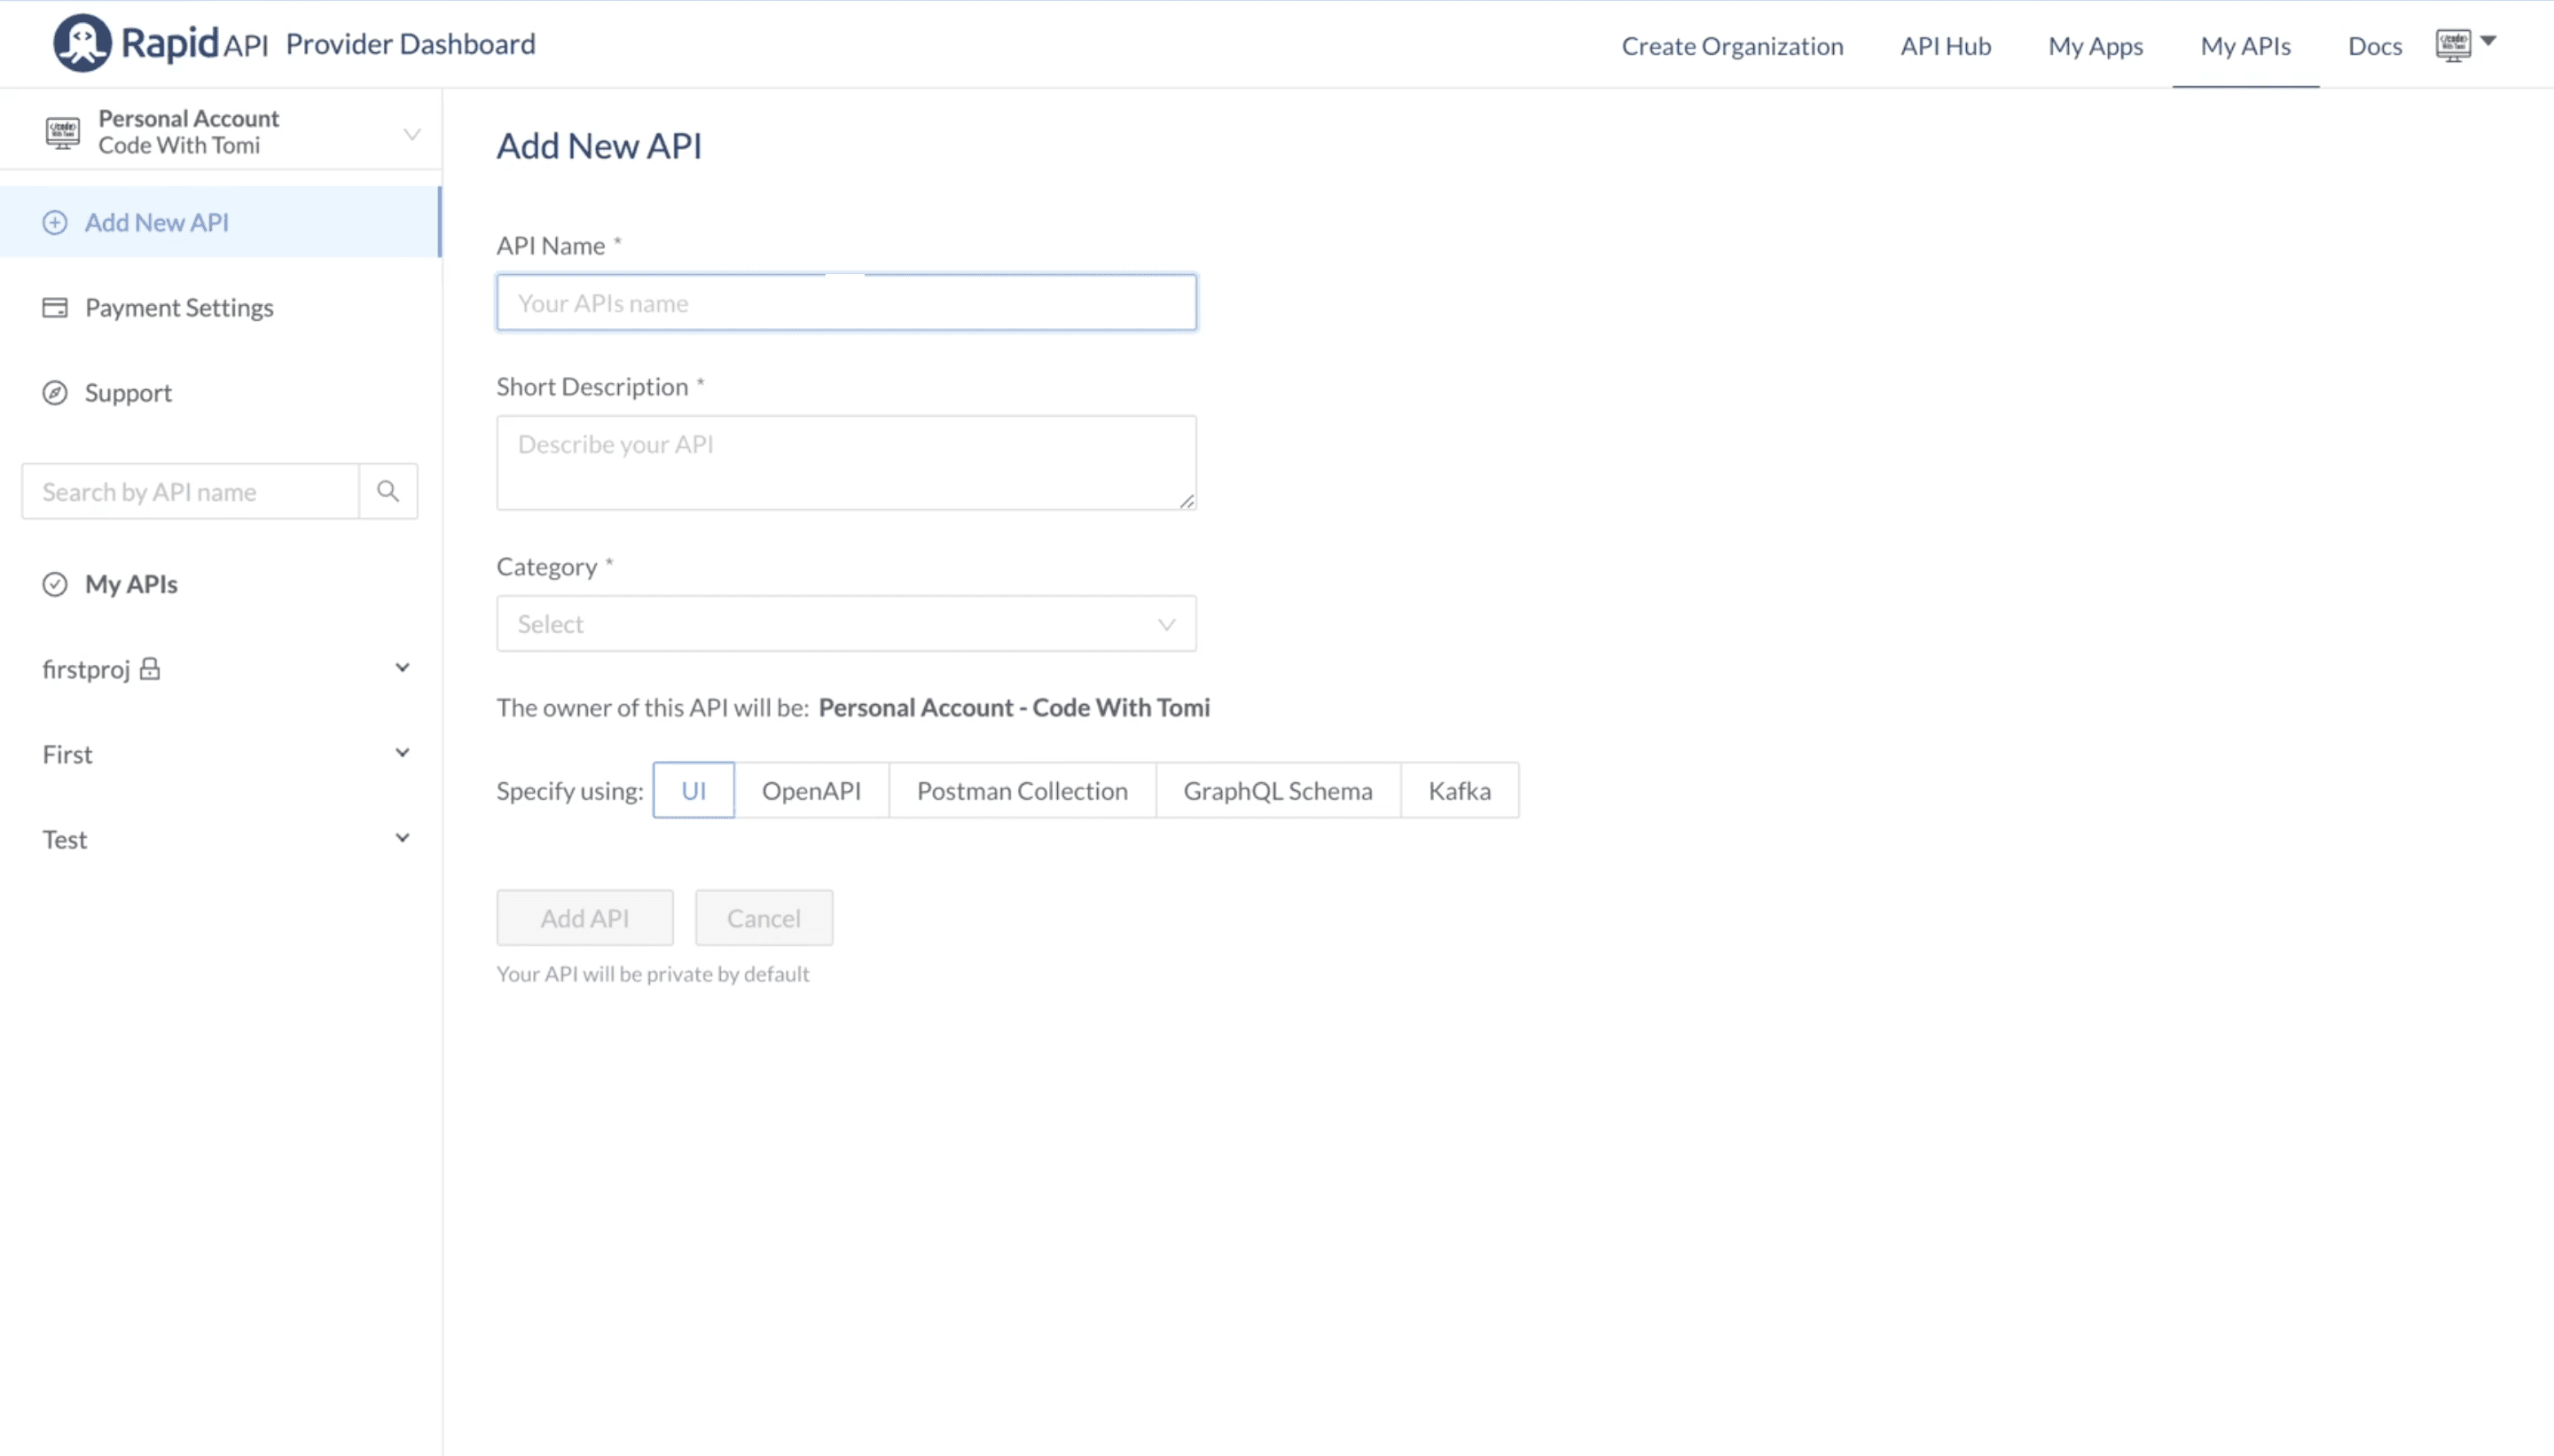Select Add New API in sidebar
This screenshot has width=2554, height=1456.
220,222
